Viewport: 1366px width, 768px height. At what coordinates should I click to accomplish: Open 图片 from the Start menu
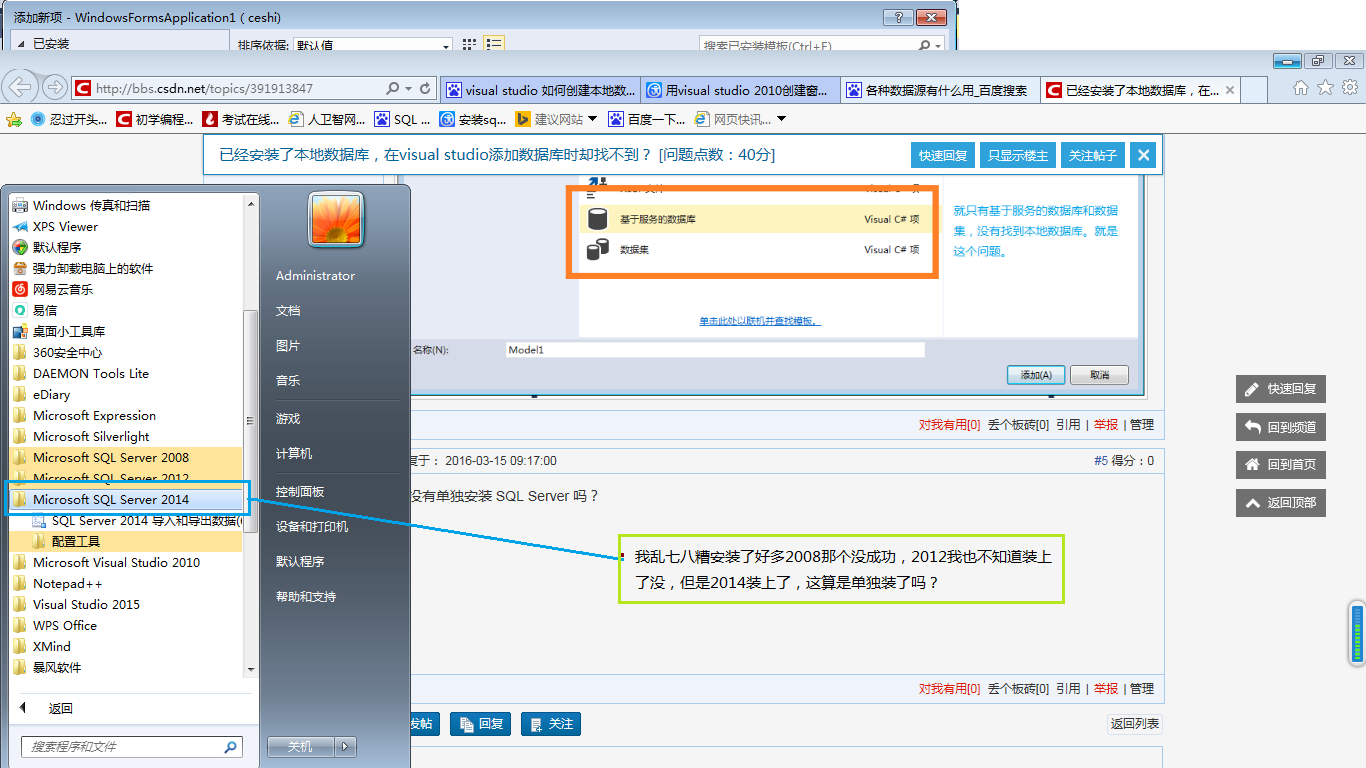(x=288, y=345)
